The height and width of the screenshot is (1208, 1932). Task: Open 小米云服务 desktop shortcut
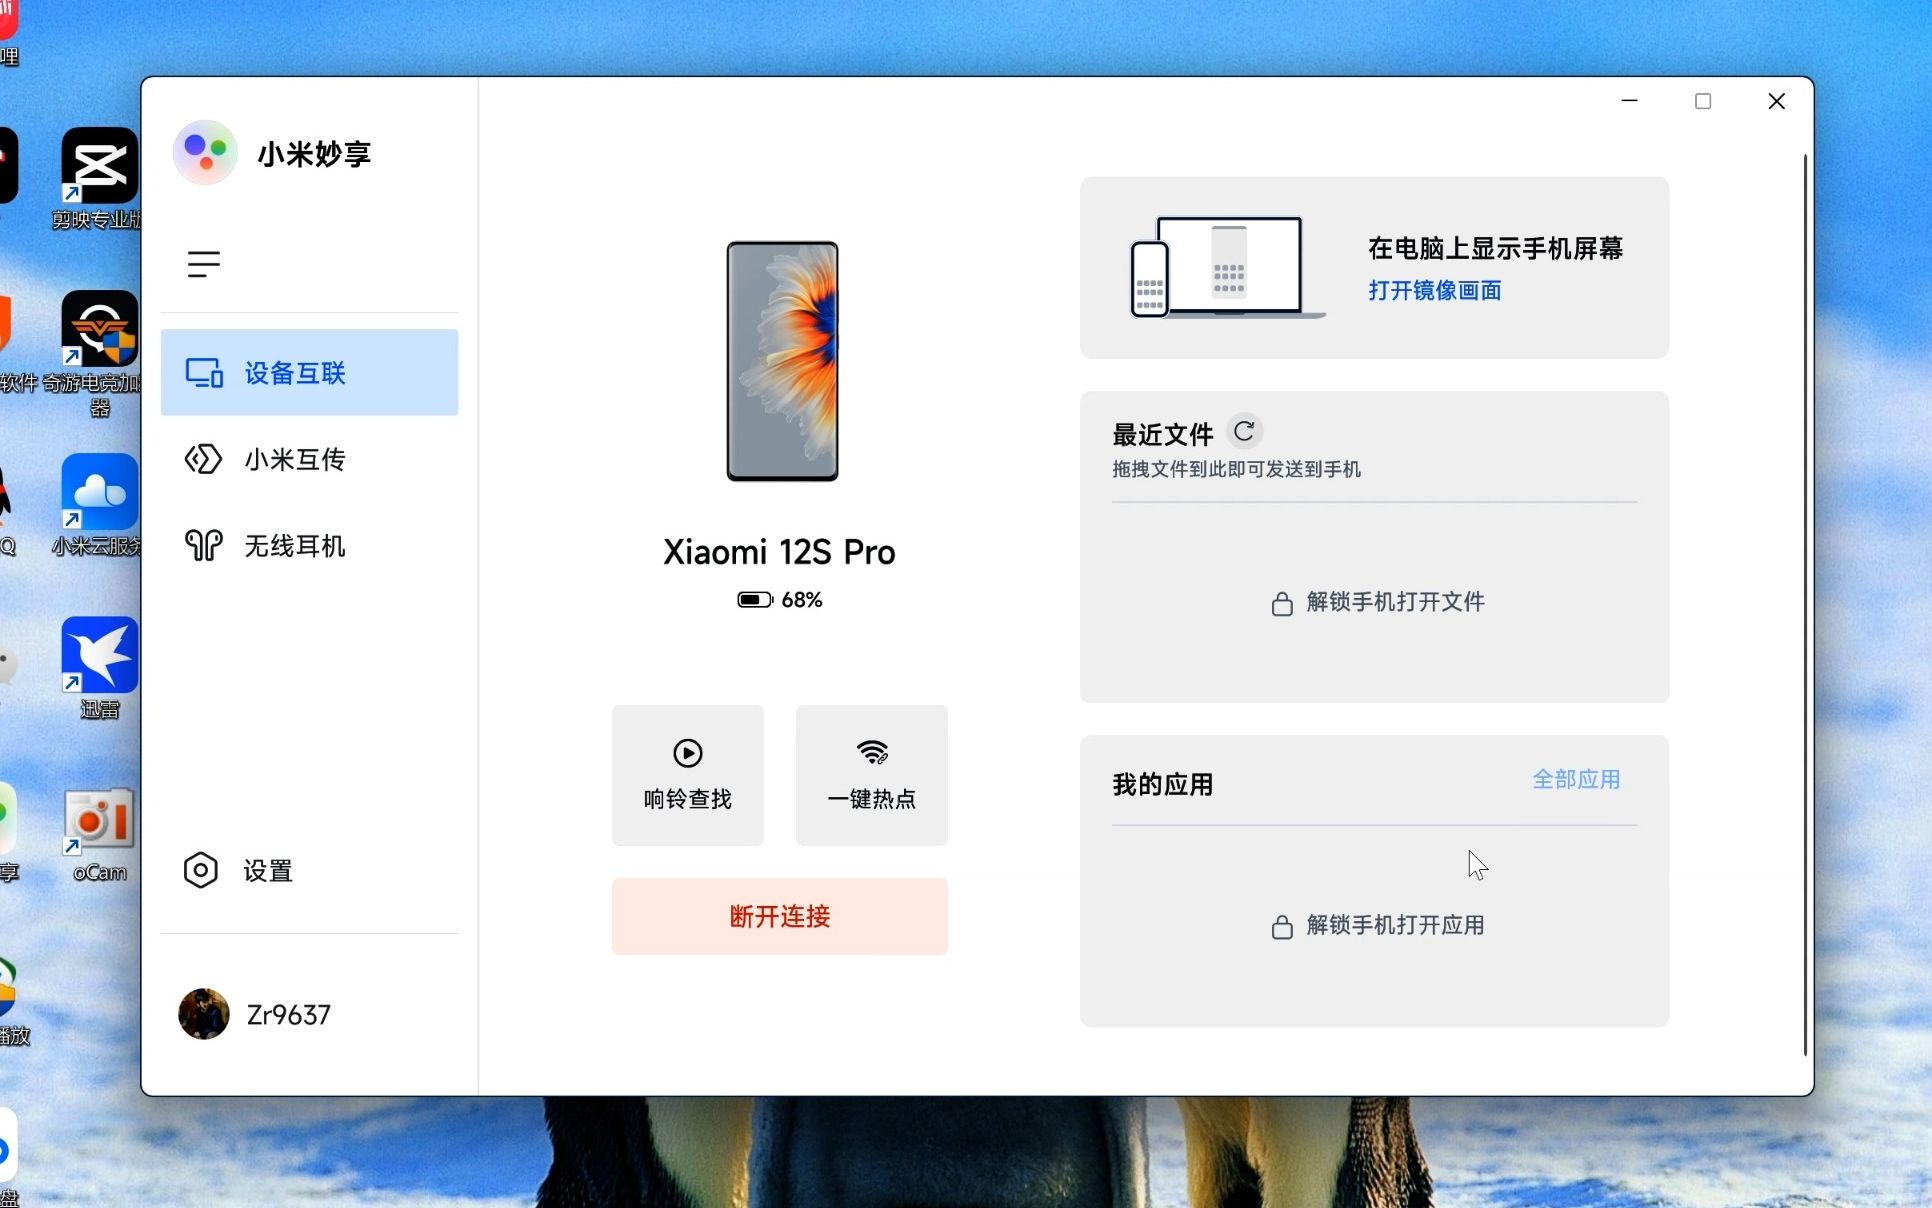[99, 503]
